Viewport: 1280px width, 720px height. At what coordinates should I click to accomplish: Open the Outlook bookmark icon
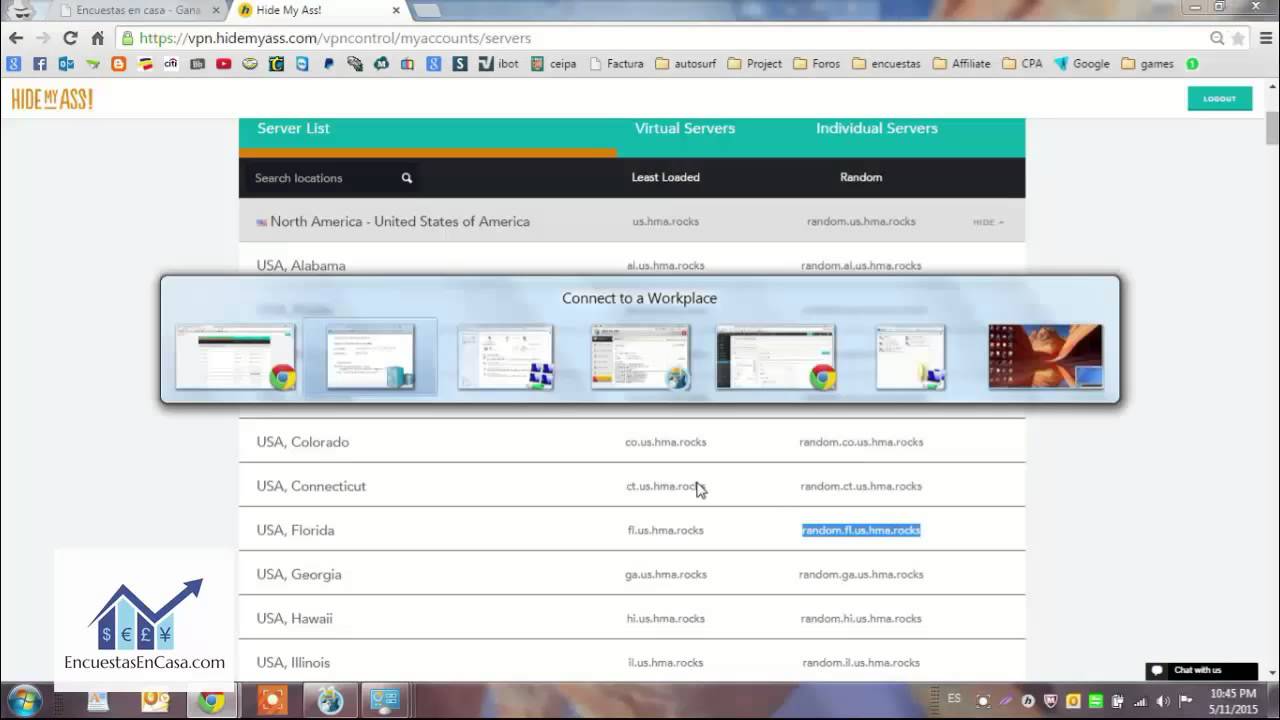pyautogui.click(x=66, y=63)
